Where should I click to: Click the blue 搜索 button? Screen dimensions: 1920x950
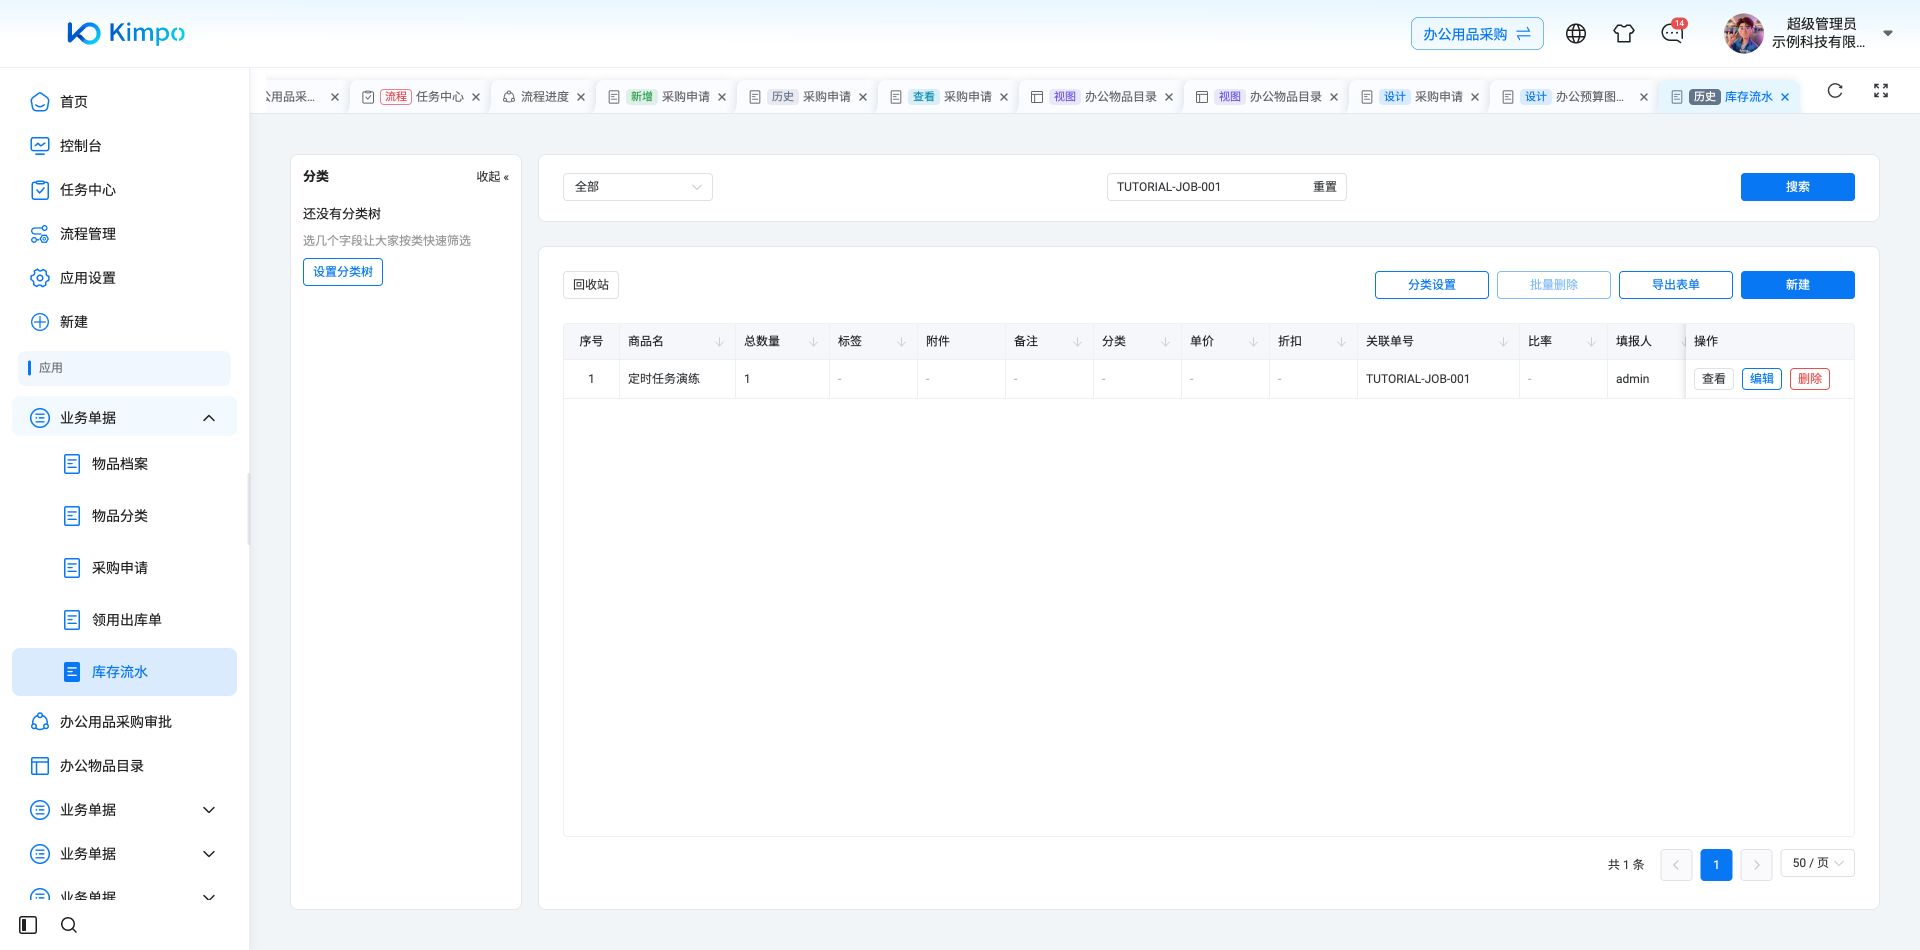pyautogui.click(x=1797, y=187)
